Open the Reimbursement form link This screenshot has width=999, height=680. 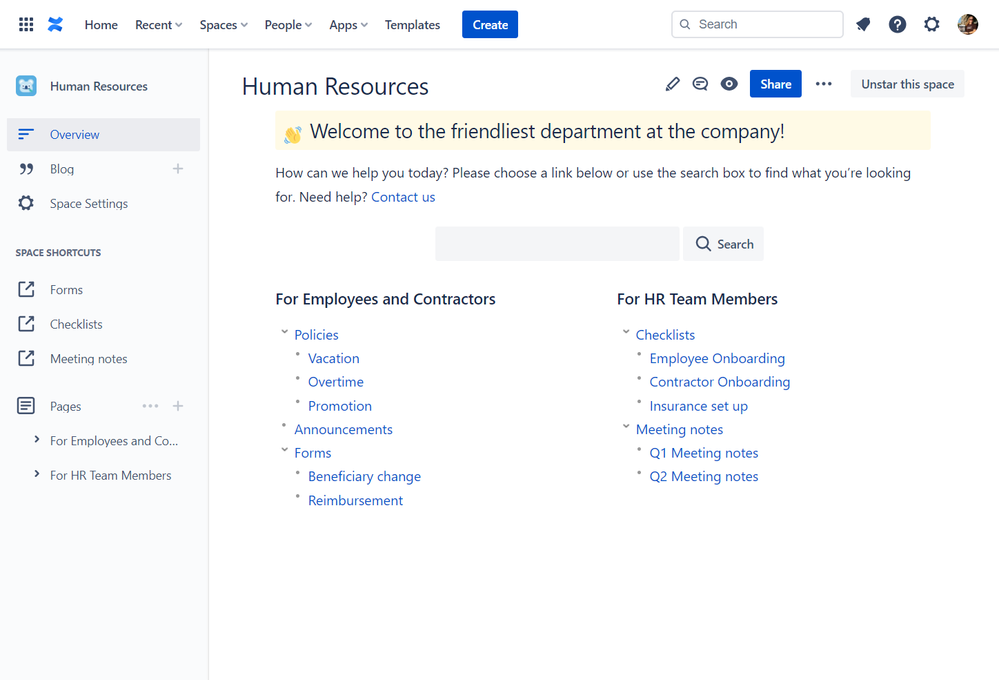tap(355, 500)
